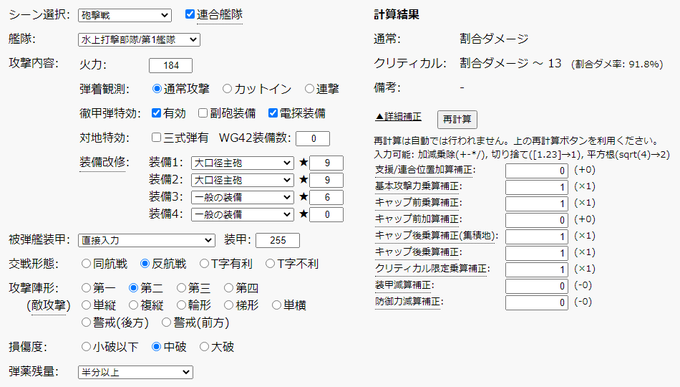Toggle 電探装備 checkbox

pos(273,113)
